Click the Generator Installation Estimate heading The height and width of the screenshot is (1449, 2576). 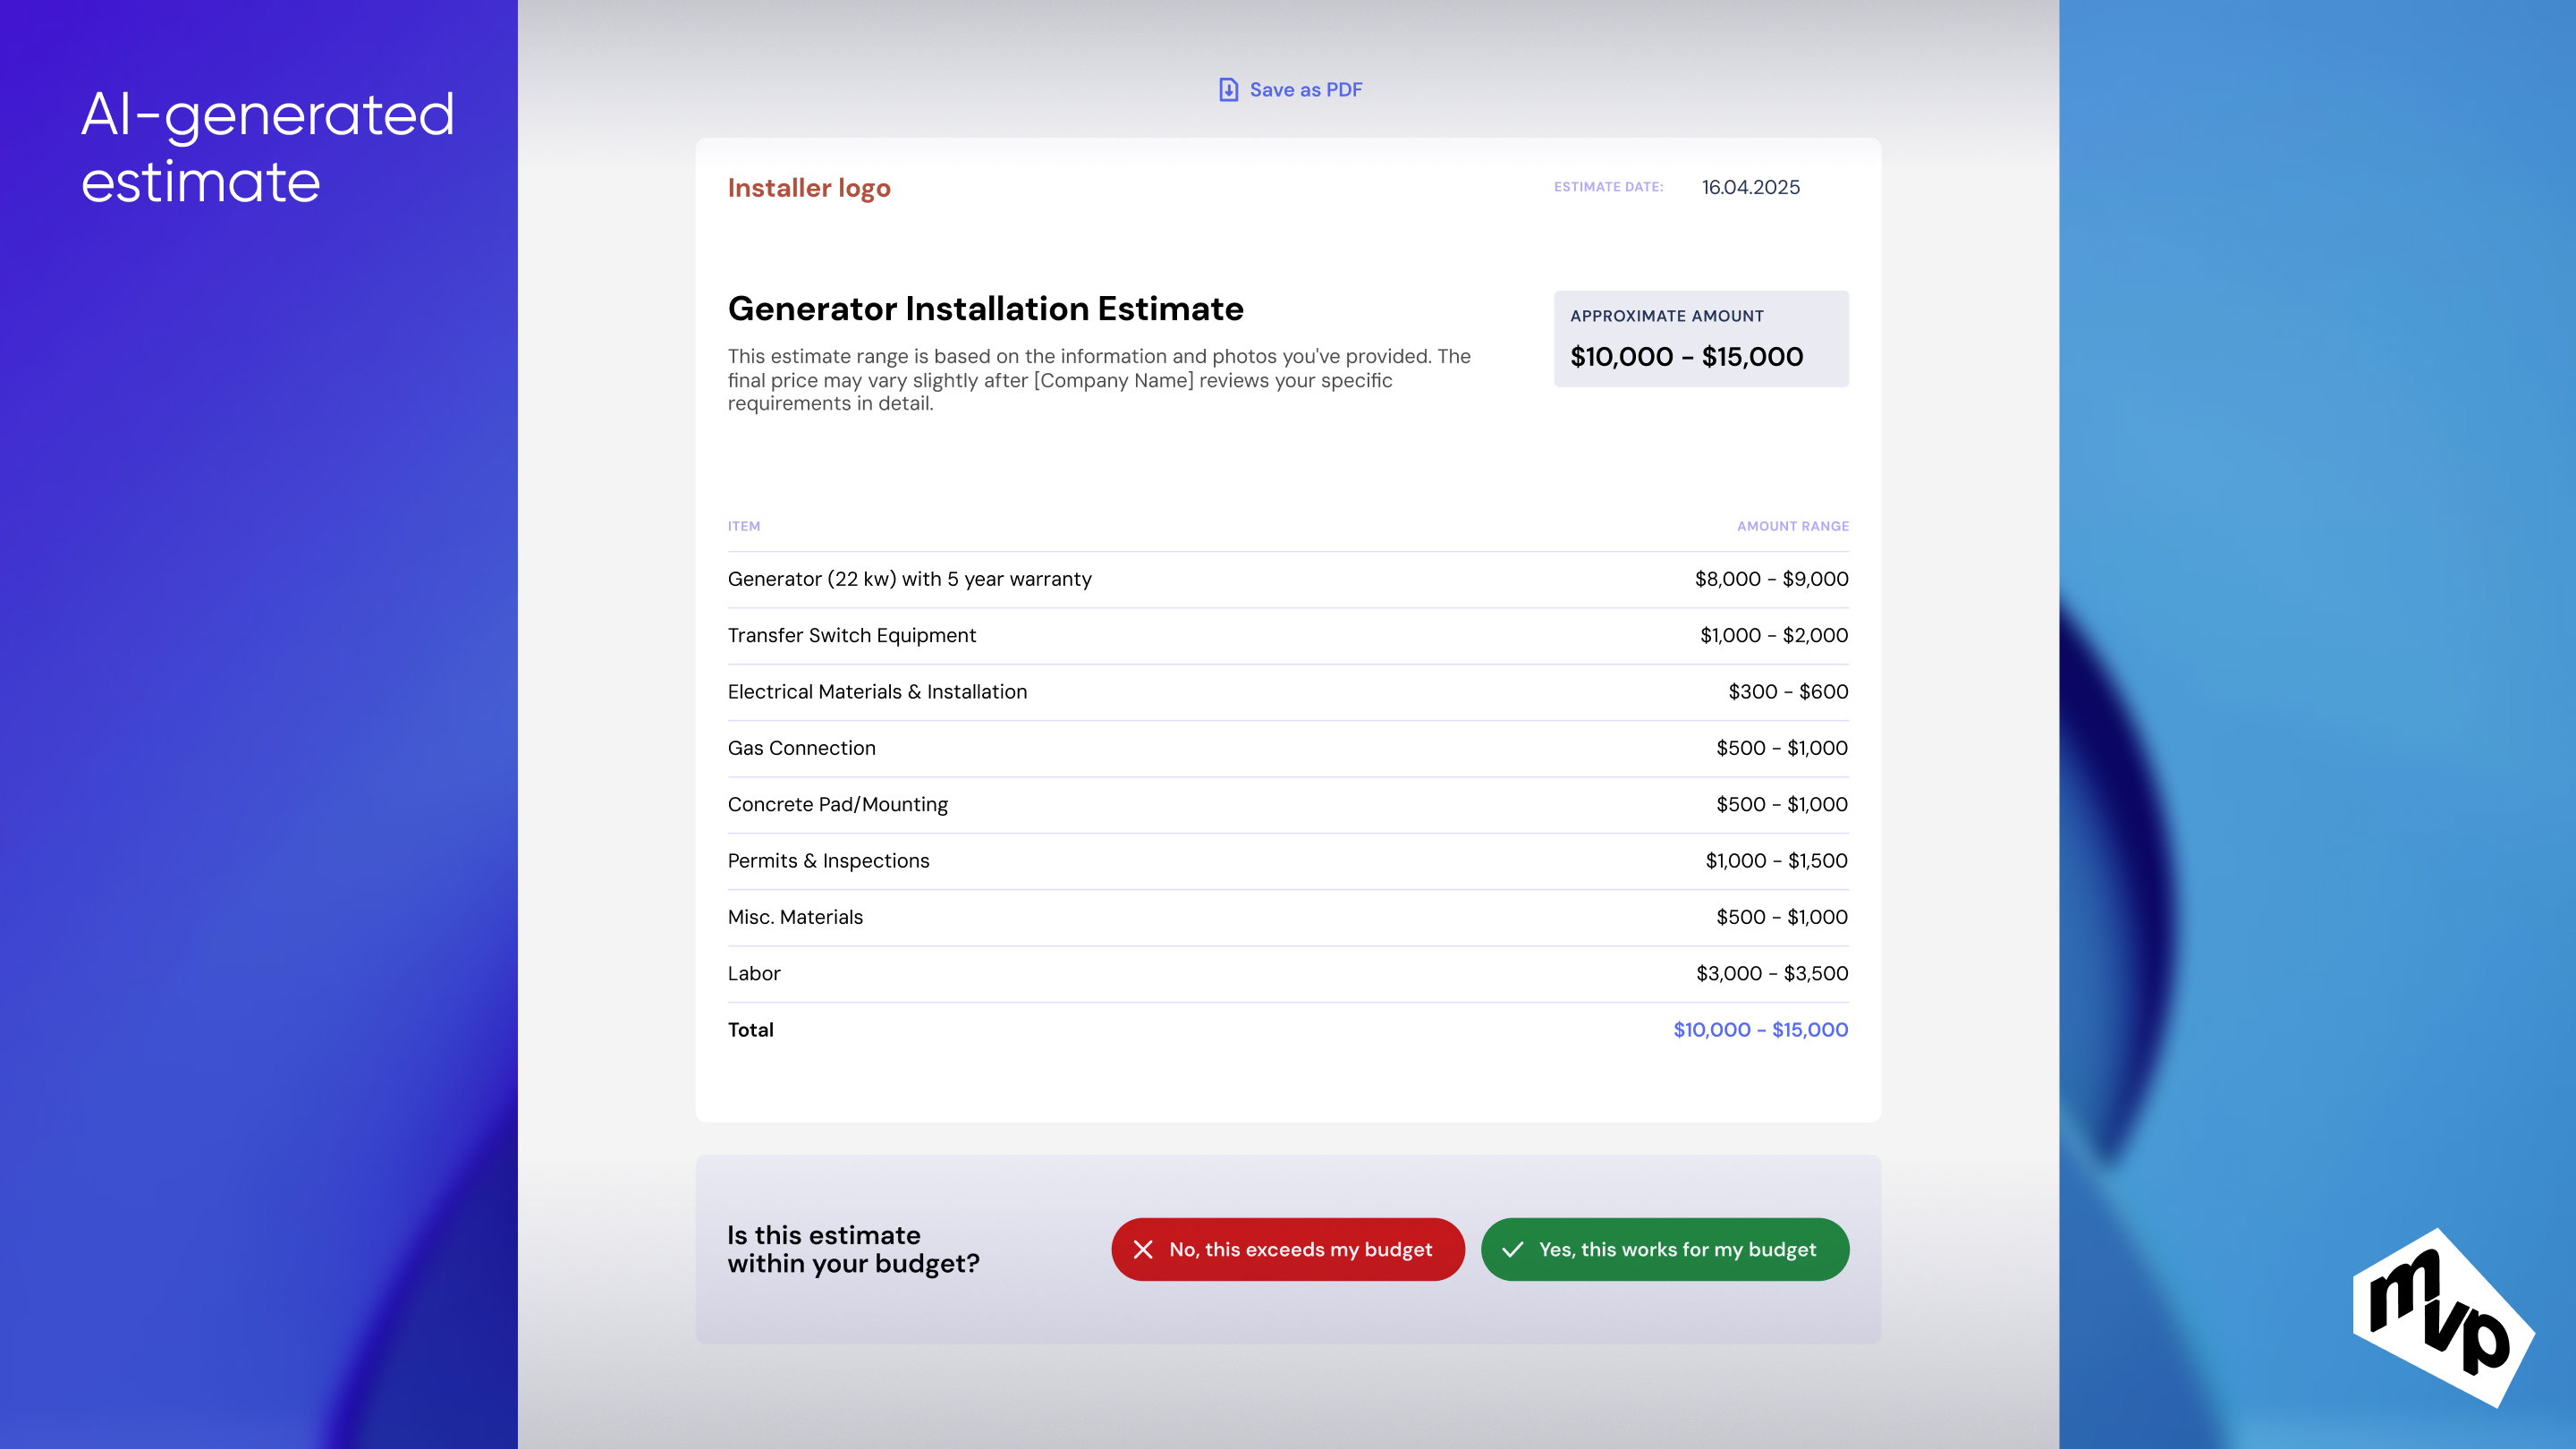(x=985, y=309)
